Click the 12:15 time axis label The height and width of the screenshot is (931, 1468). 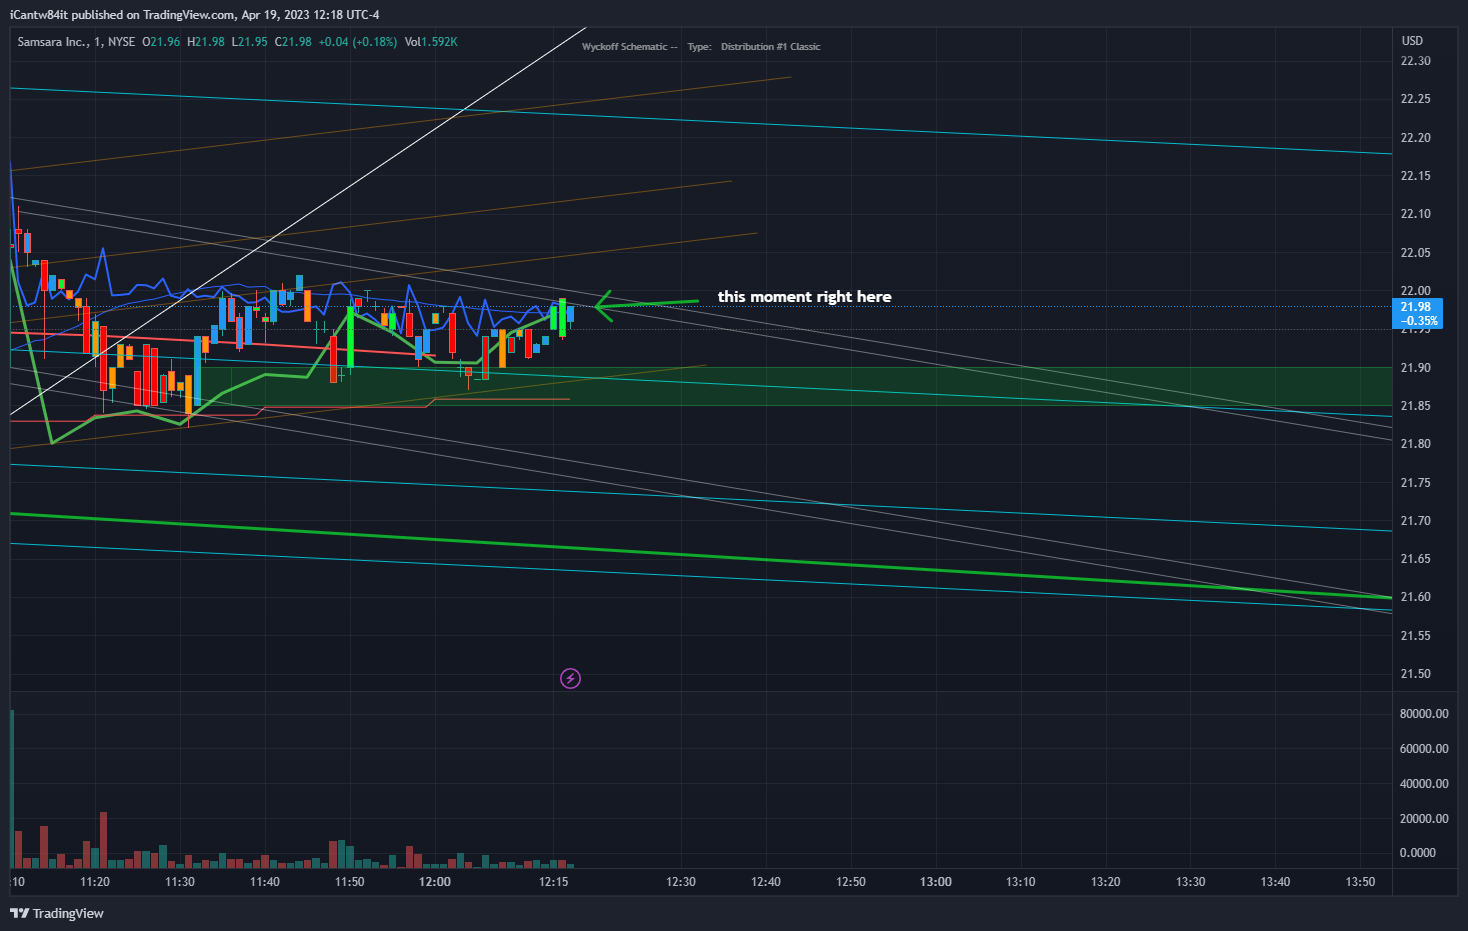coord(554,882)
